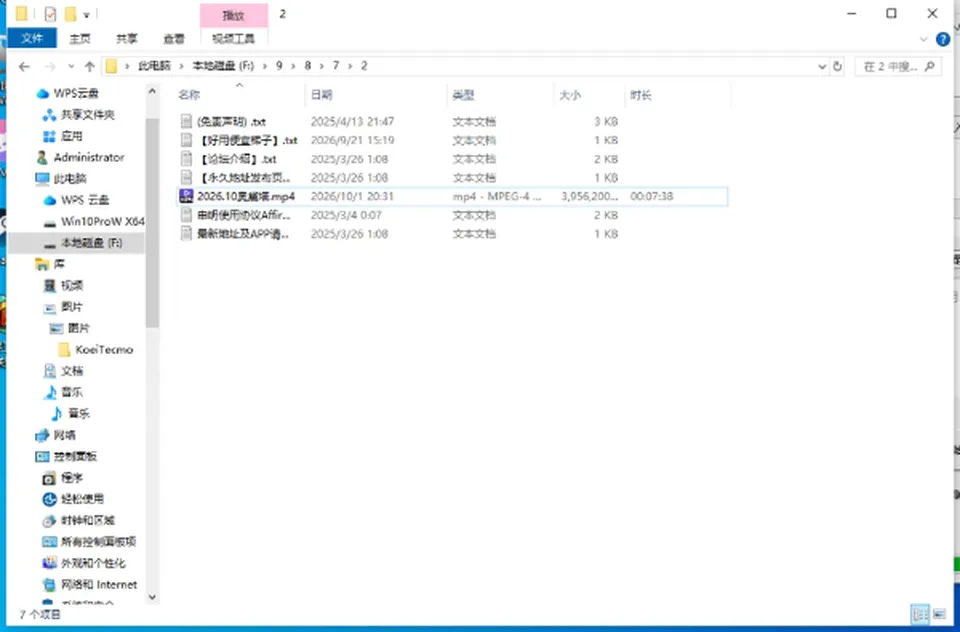This screenshot has width=960, height=632.
Task: Open the search box field
Action: [898, 67]
